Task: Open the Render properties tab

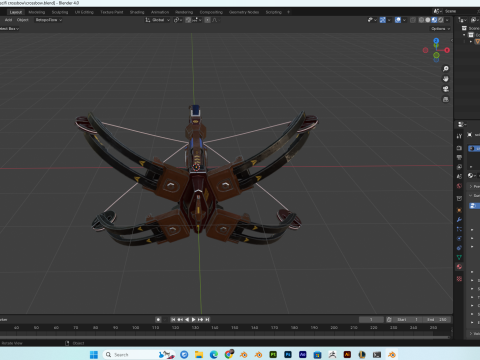Action: click(x=459, y=148)
